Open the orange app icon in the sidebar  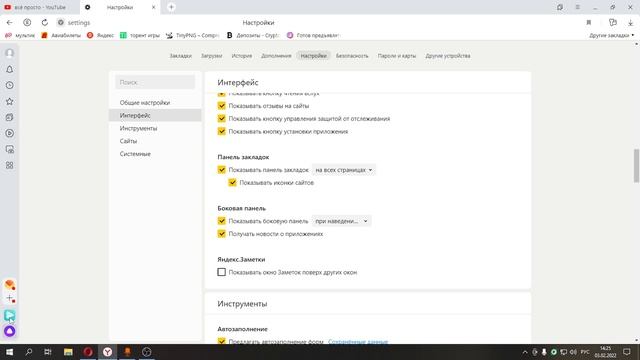click(x=10, y=284)
